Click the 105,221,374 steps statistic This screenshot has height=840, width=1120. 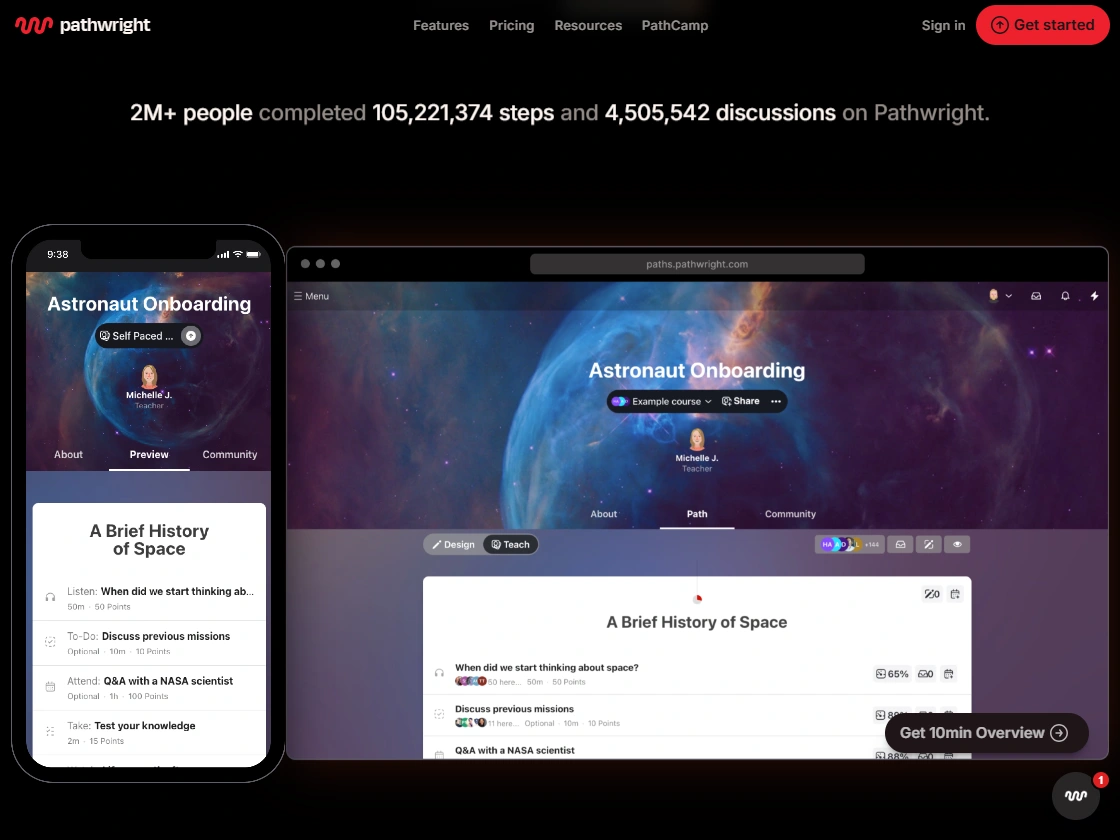[463, 113]
